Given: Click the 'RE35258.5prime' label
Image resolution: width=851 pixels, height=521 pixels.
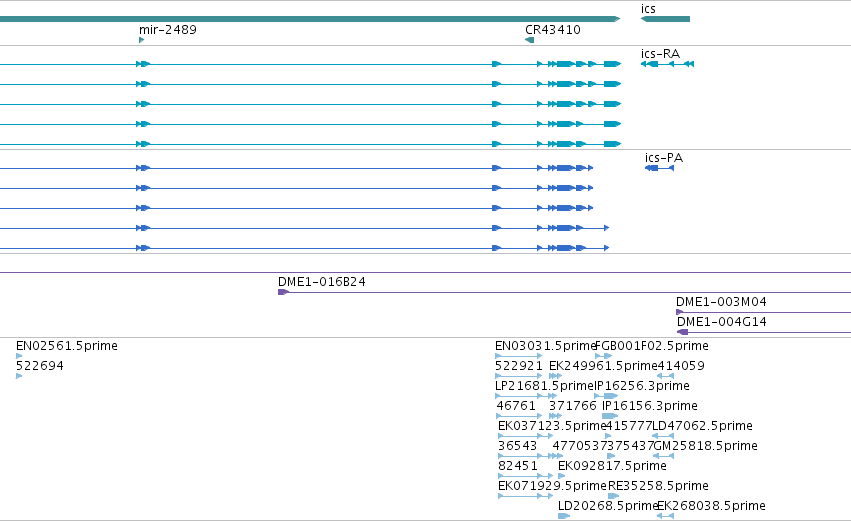Looking at the screenshot, I should 658,486.
